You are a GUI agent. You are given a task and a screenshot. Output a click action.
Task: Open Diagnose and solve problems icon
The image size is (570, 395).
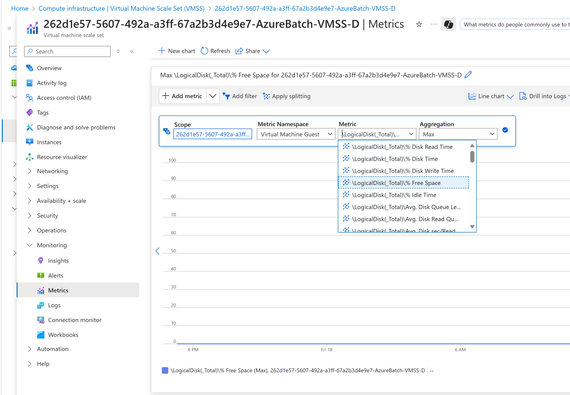point(29,127)
